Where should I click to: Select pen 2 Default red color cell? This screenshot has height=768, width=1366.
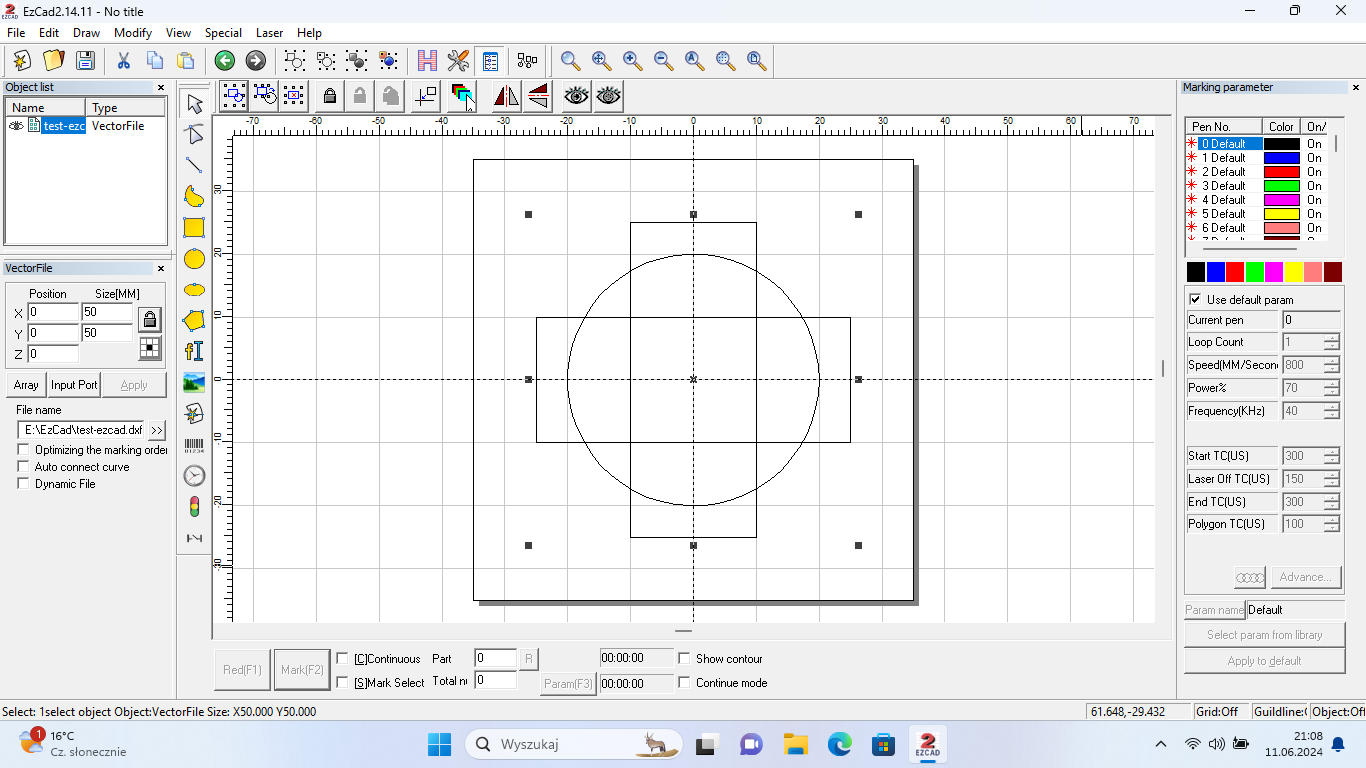click(1282, 172)
